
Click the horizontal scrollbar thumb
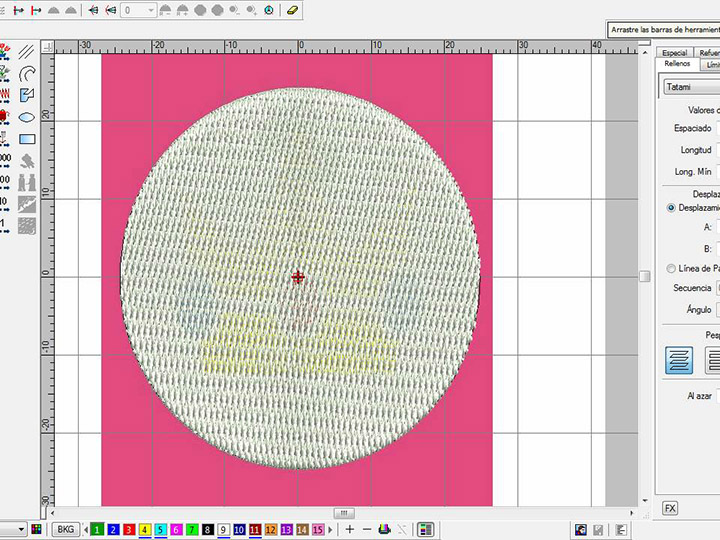click(344, 513)
